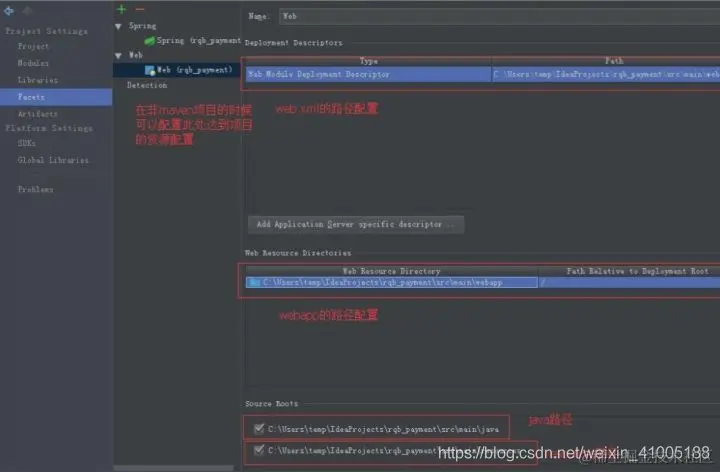720x472 pixels.
Task: Click the Type column header
Action: (x=368, y=61)
